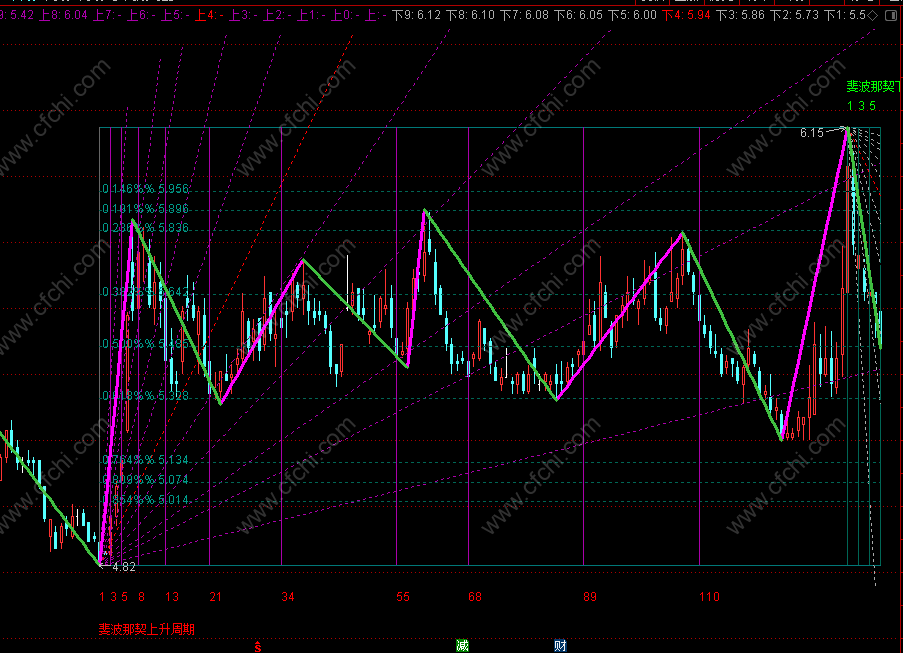
Task: Click the small square icon at top-right
Action: pos(889,16)
